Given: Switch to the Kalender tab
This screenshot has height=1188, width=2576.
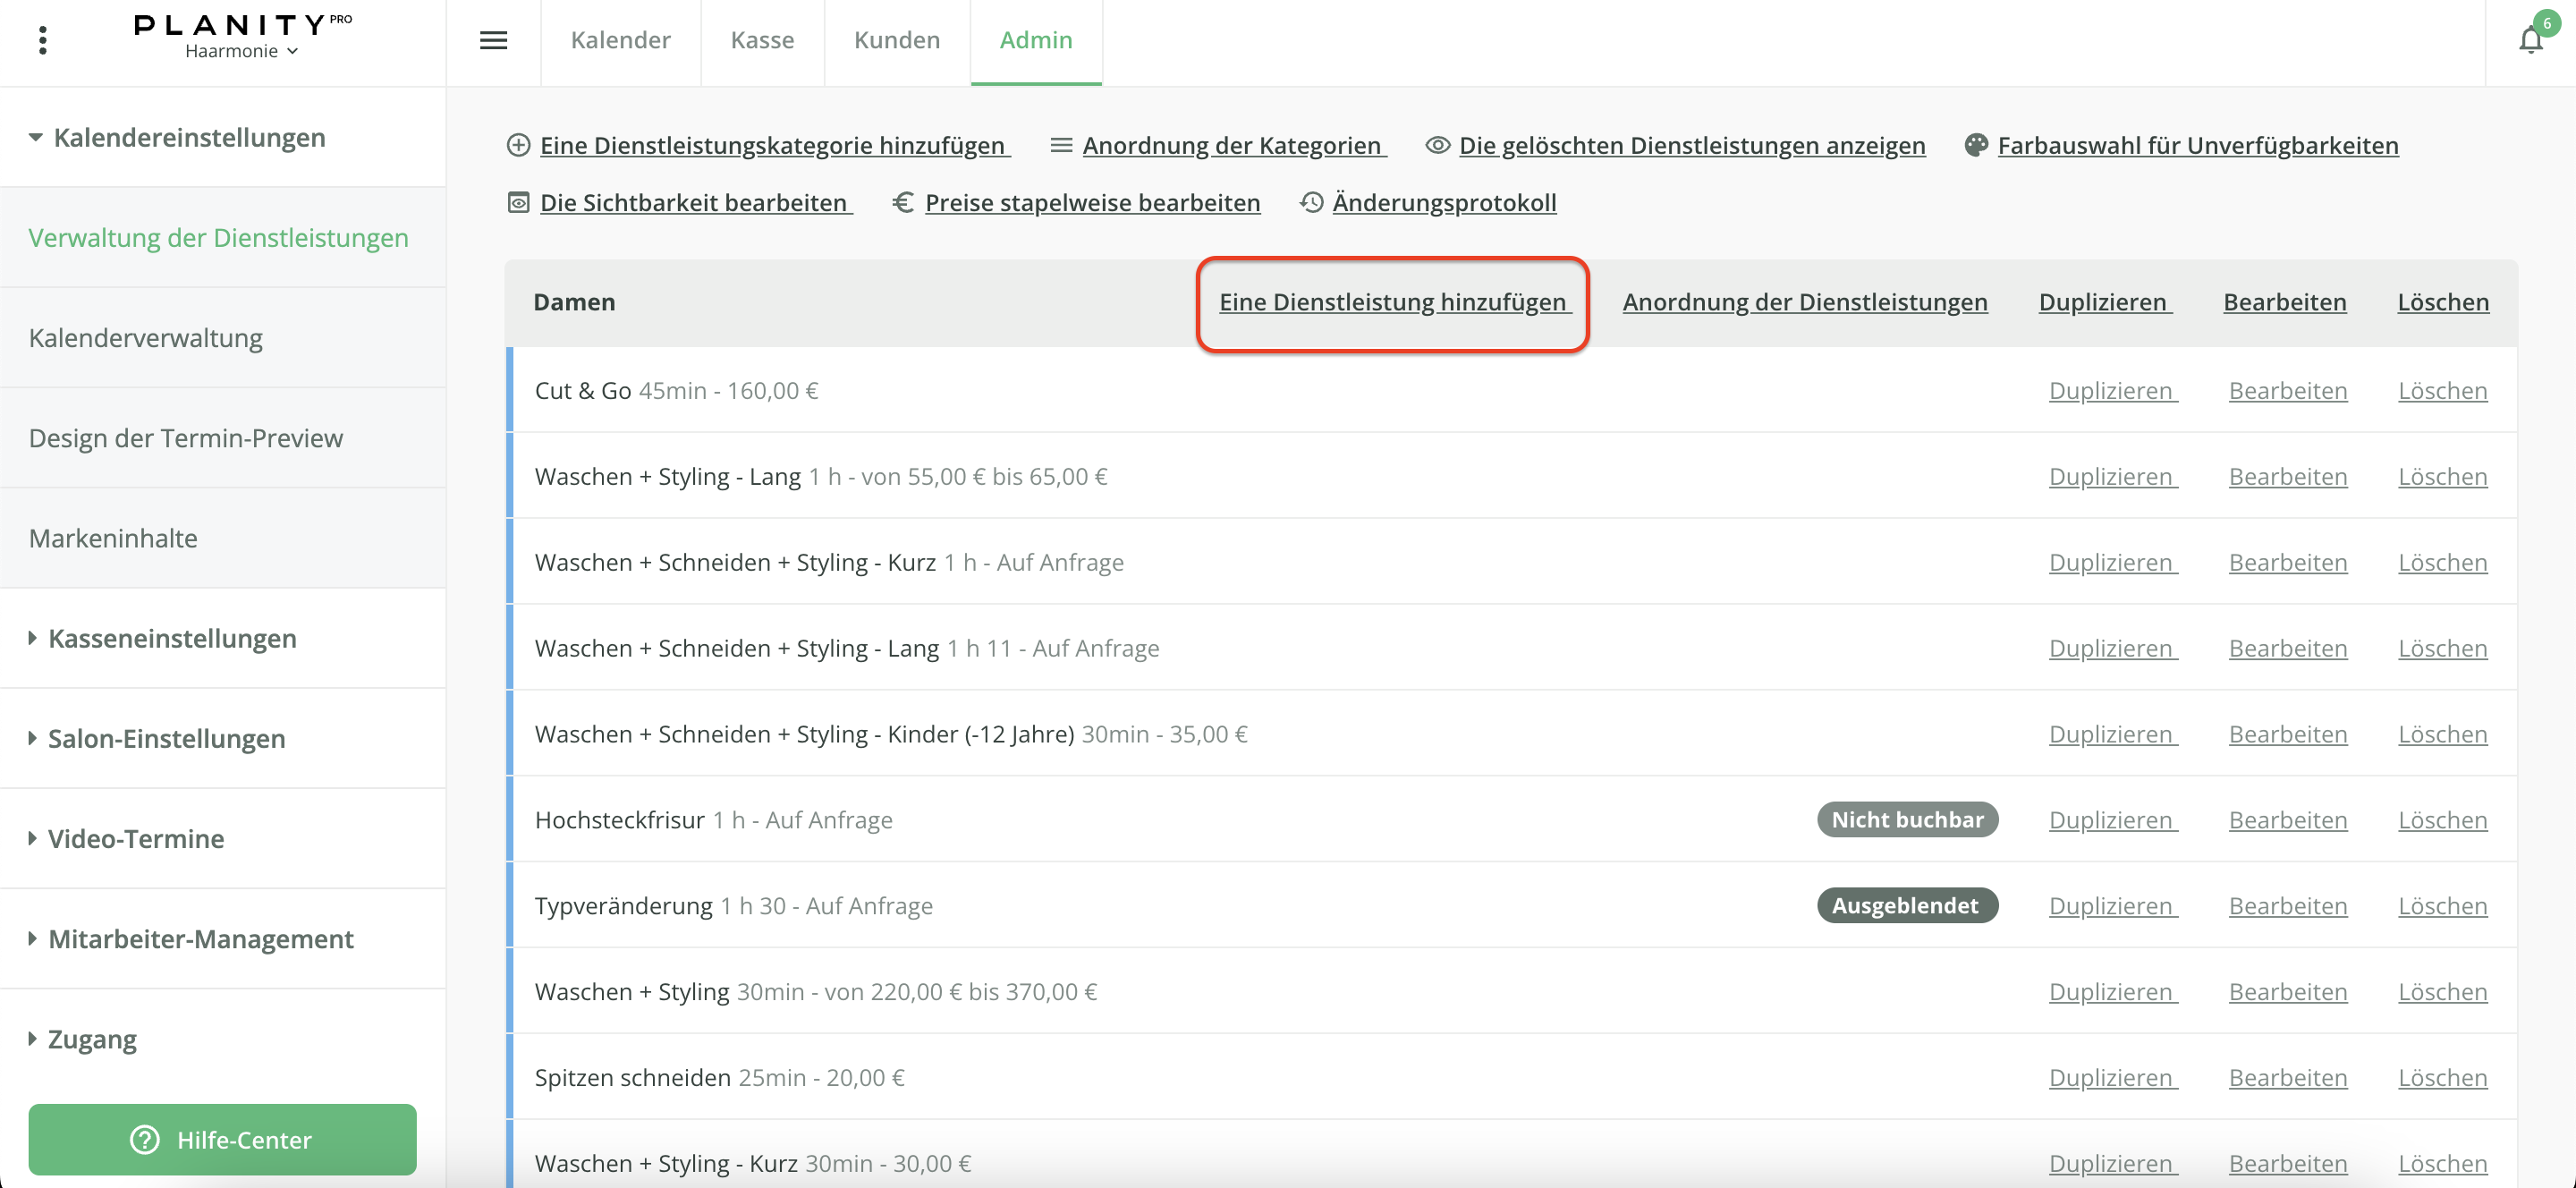Looking at the screenshot, I should point(620,40).
